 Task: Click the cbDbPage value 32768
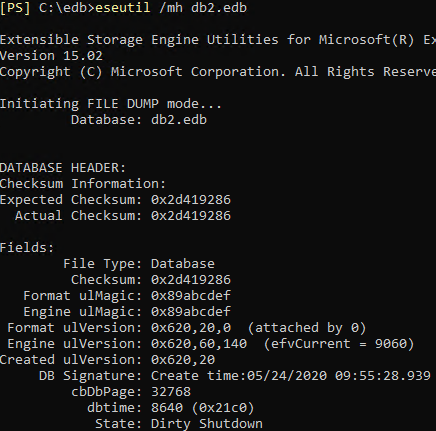click(x=171, y=392)
